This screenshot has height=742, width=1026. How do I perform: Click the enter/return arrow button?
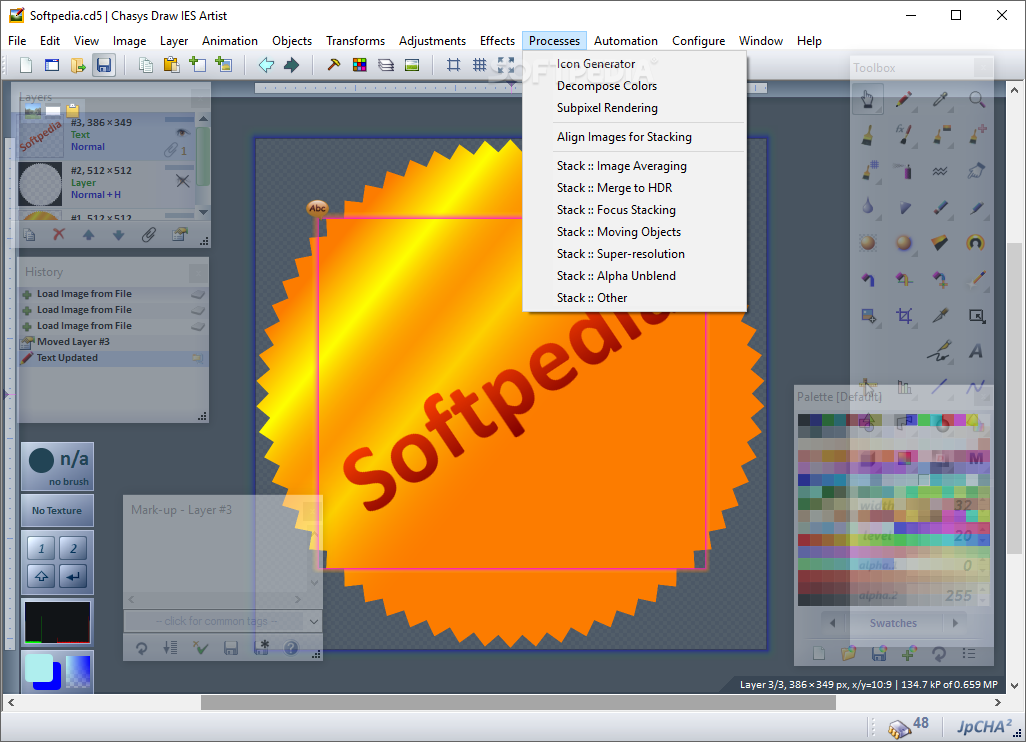coord(73,576)
